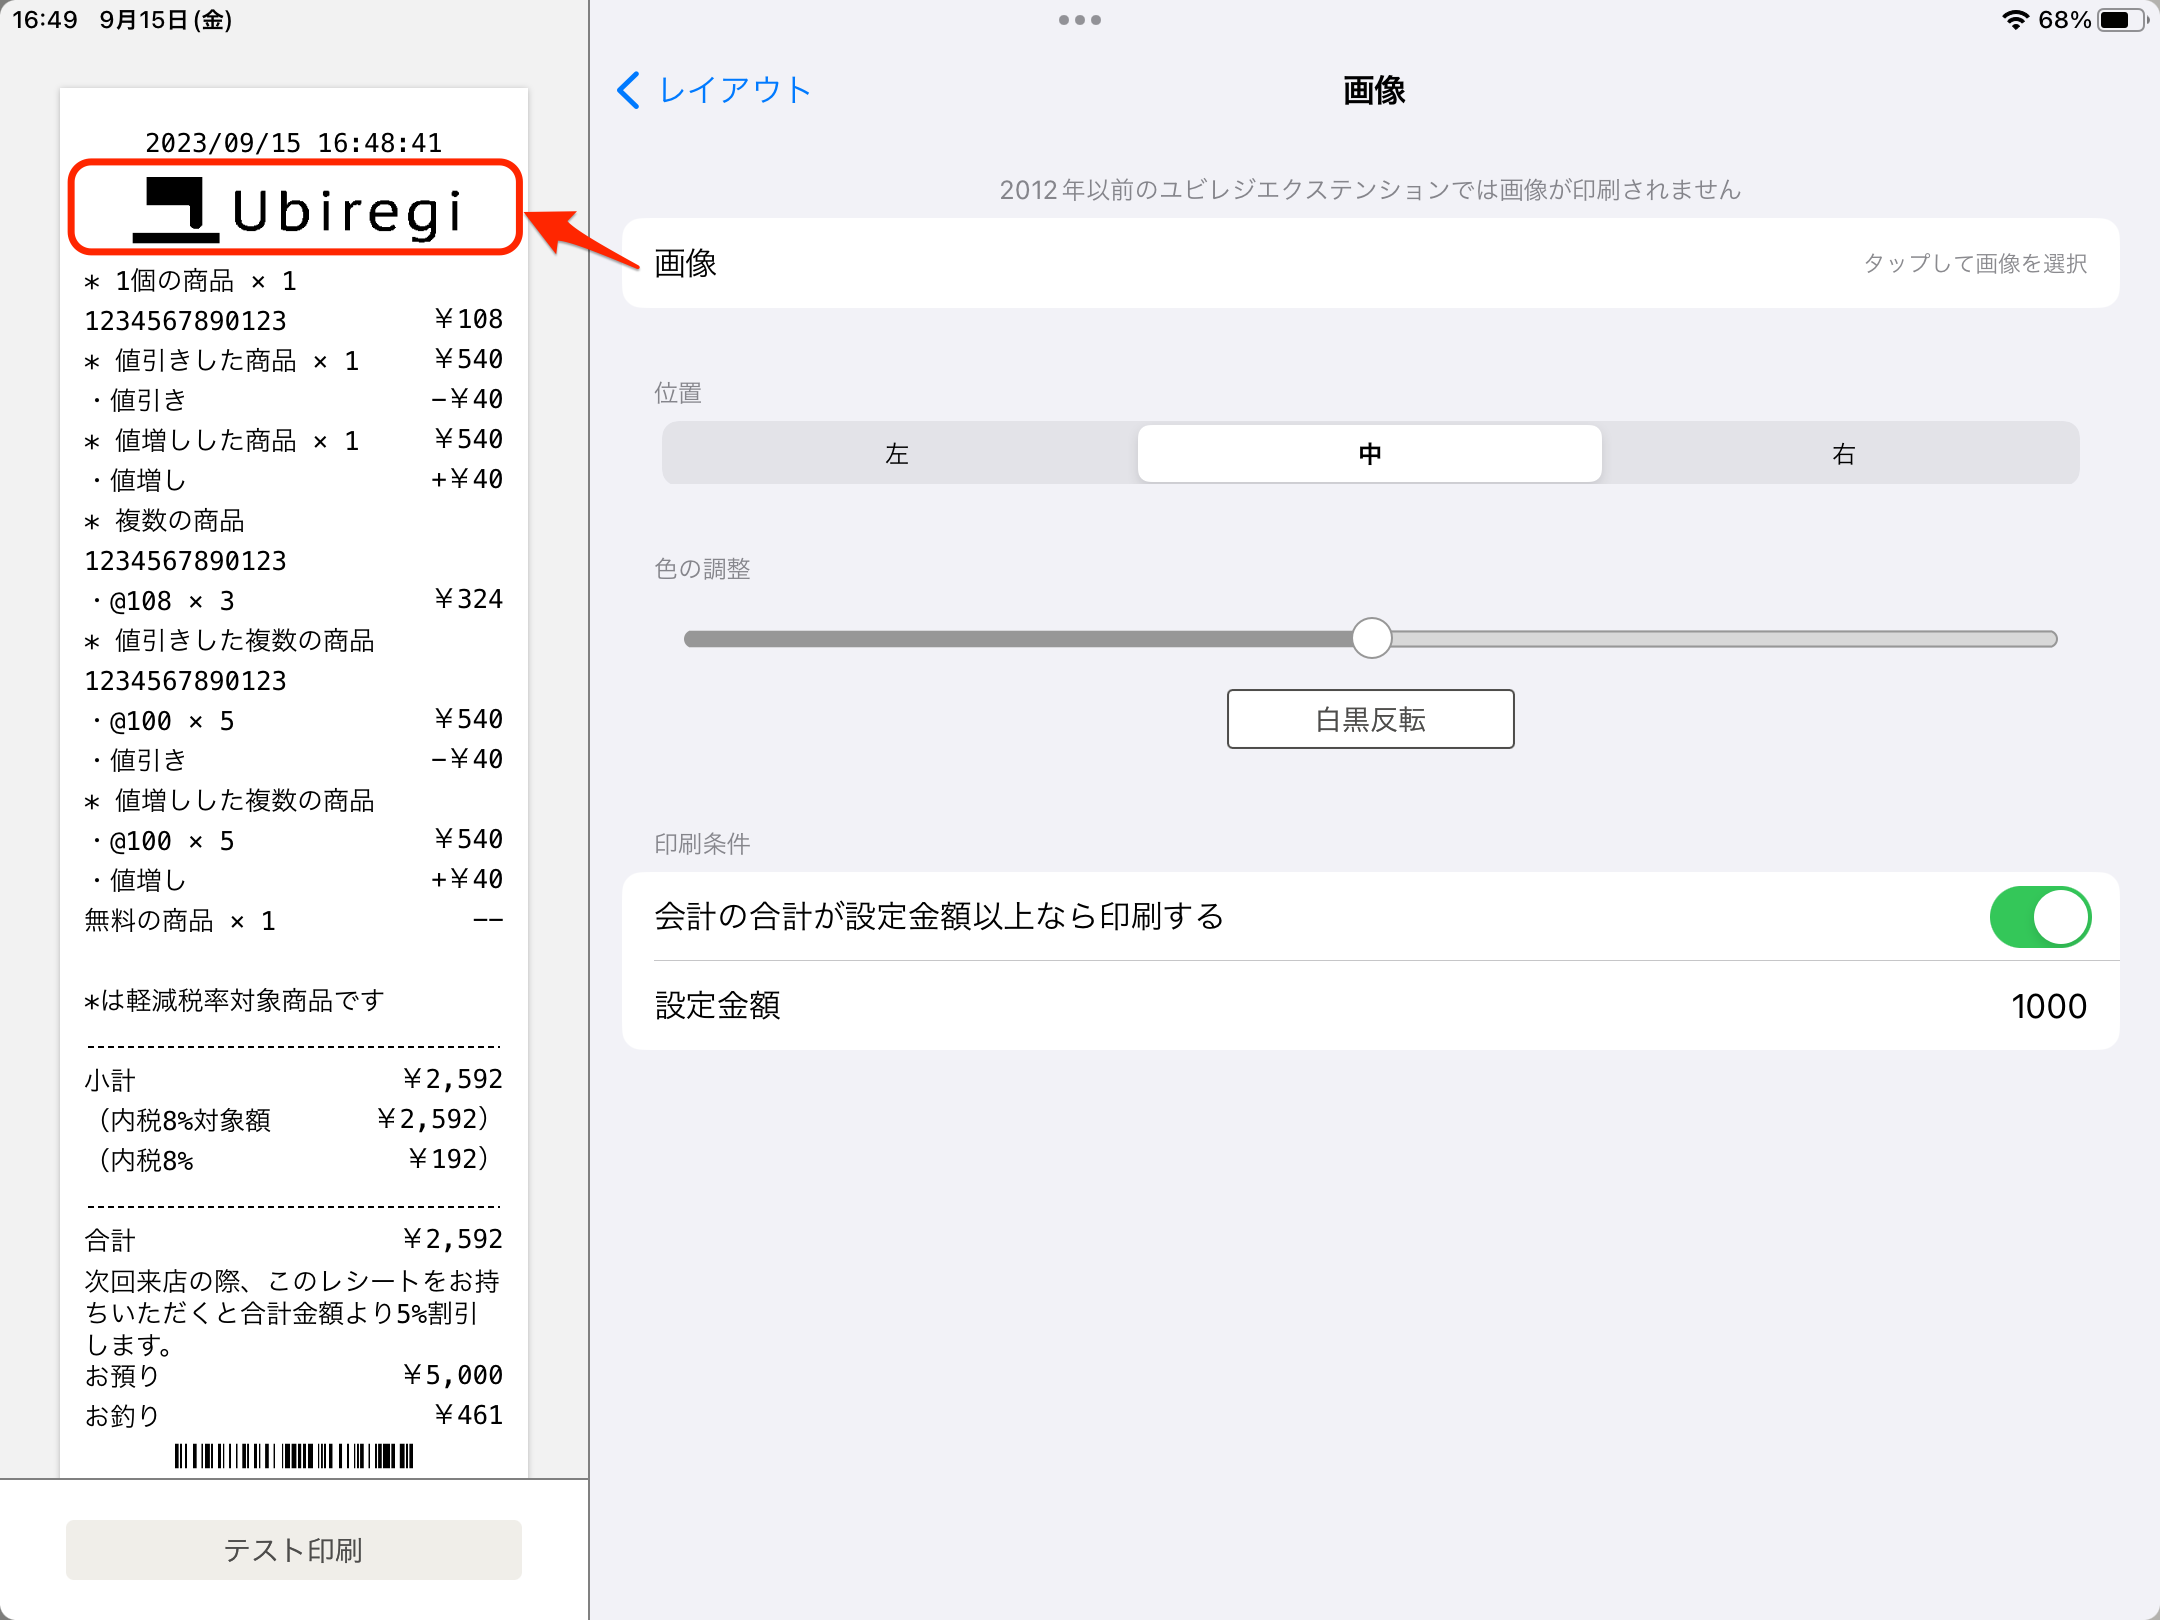Tap the 画像 page title
Image resolution: width=2160 pixels, height=1620 pixels.
1374,91
